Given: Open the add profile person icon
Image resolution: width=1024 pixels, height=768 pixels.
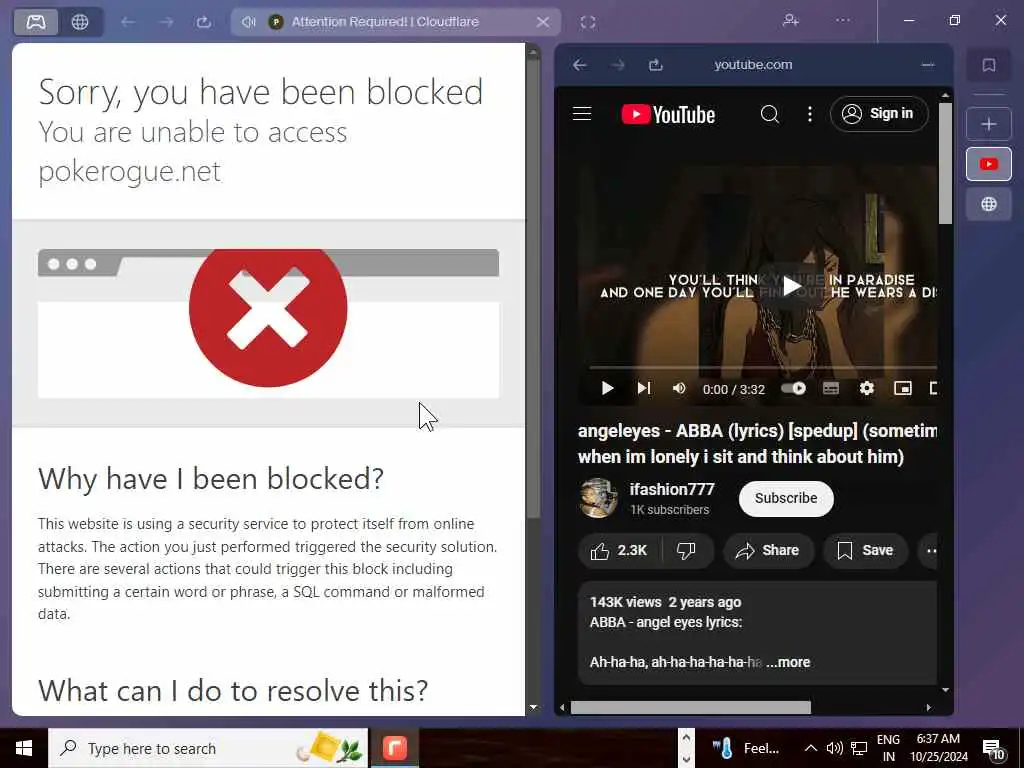Looking at the screenshot, I should [791, 21].
